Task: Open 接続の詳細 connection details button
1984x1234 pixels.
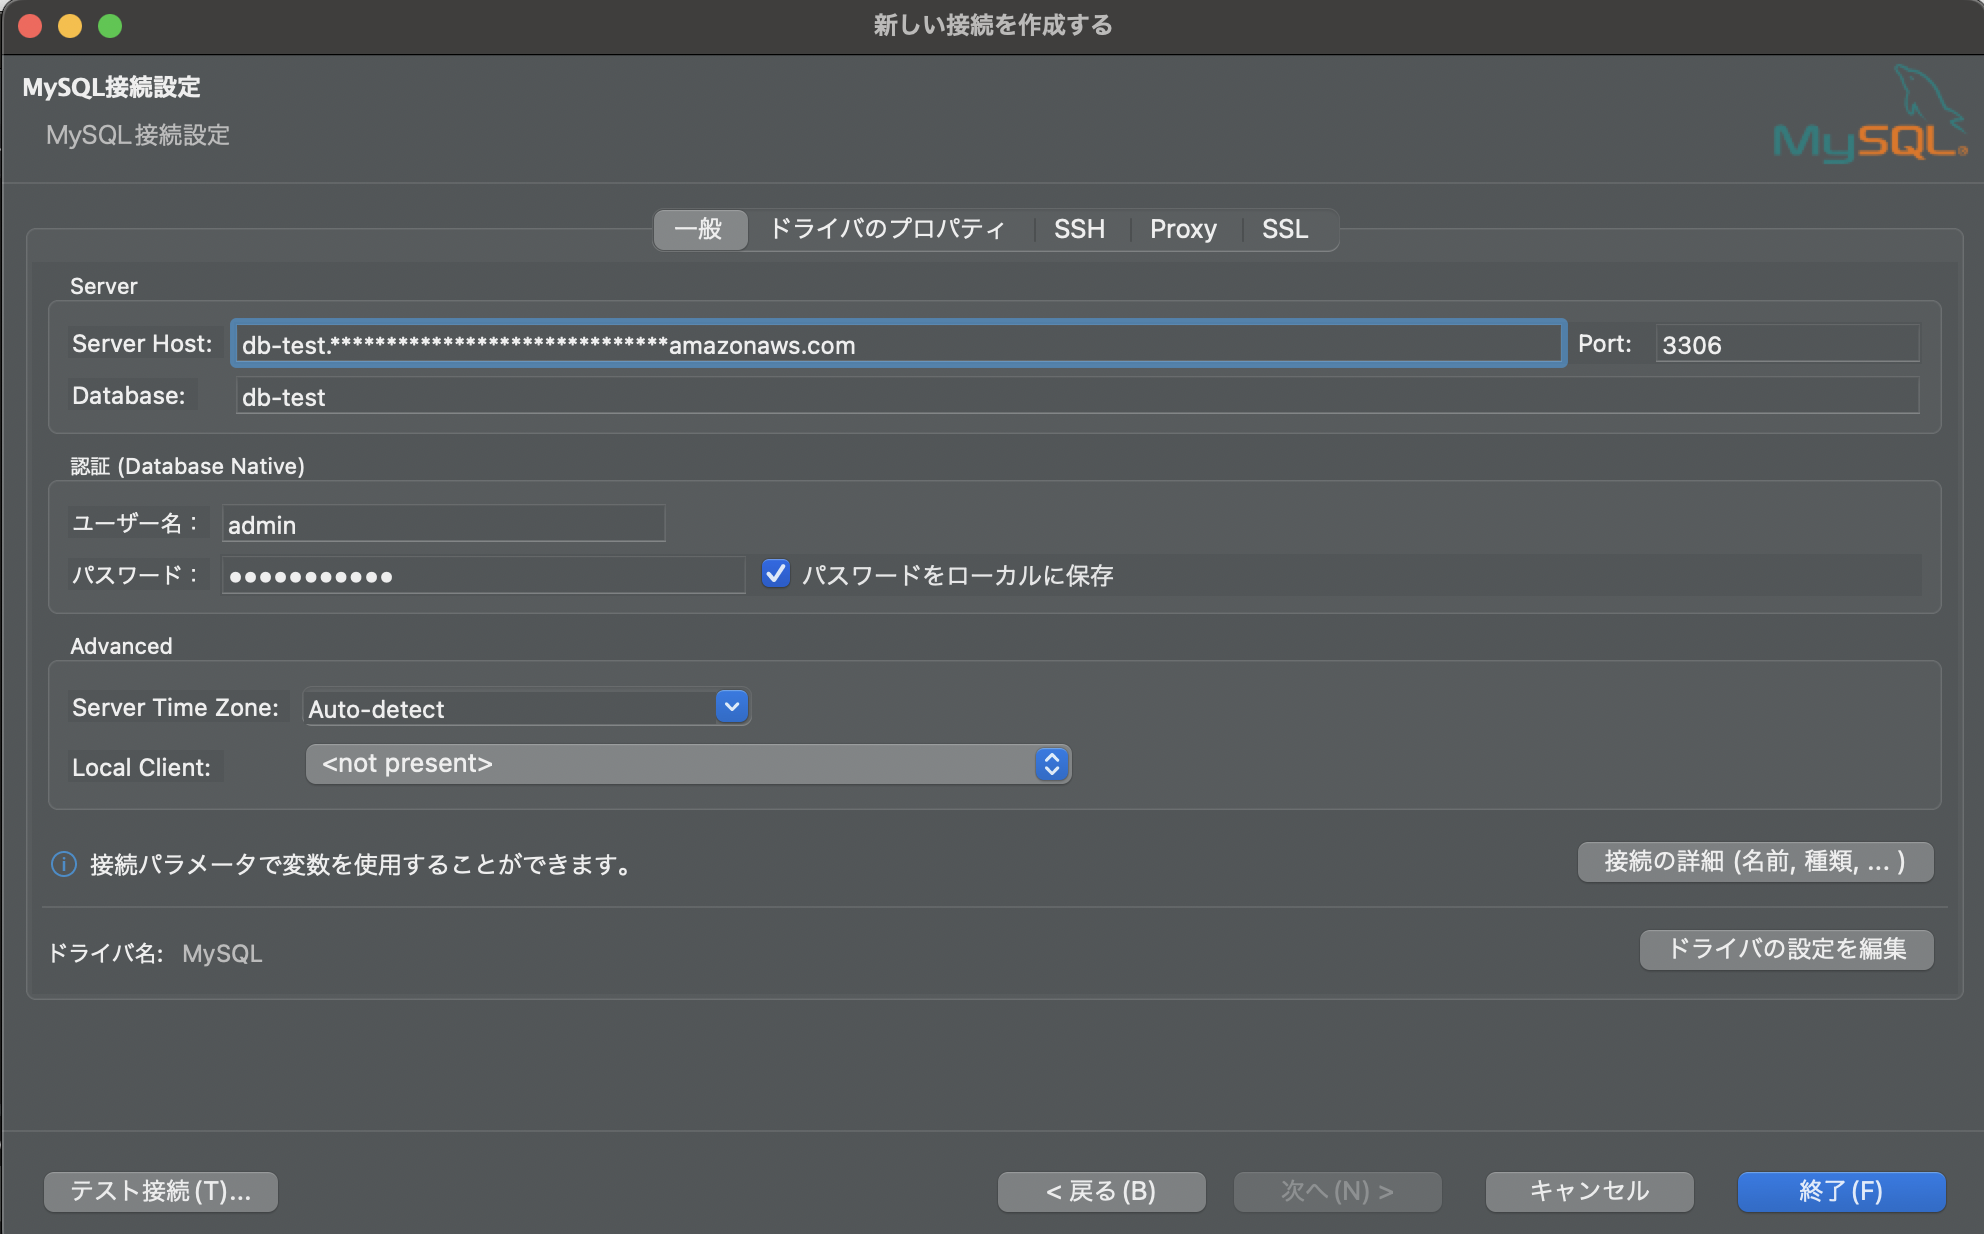Action: 1755,861
